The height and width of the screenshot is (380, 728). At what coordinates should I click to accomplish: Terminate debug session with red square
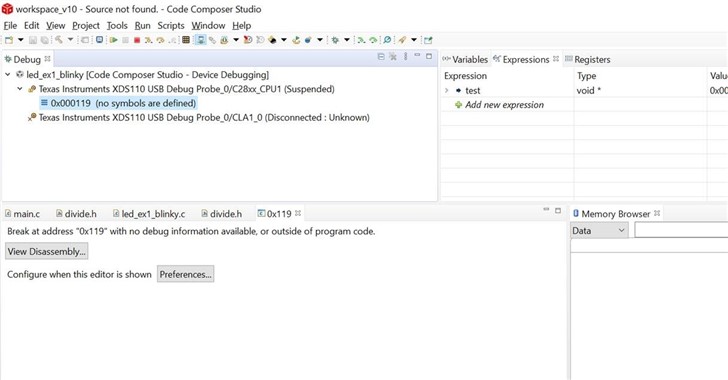tap(137, 40)
